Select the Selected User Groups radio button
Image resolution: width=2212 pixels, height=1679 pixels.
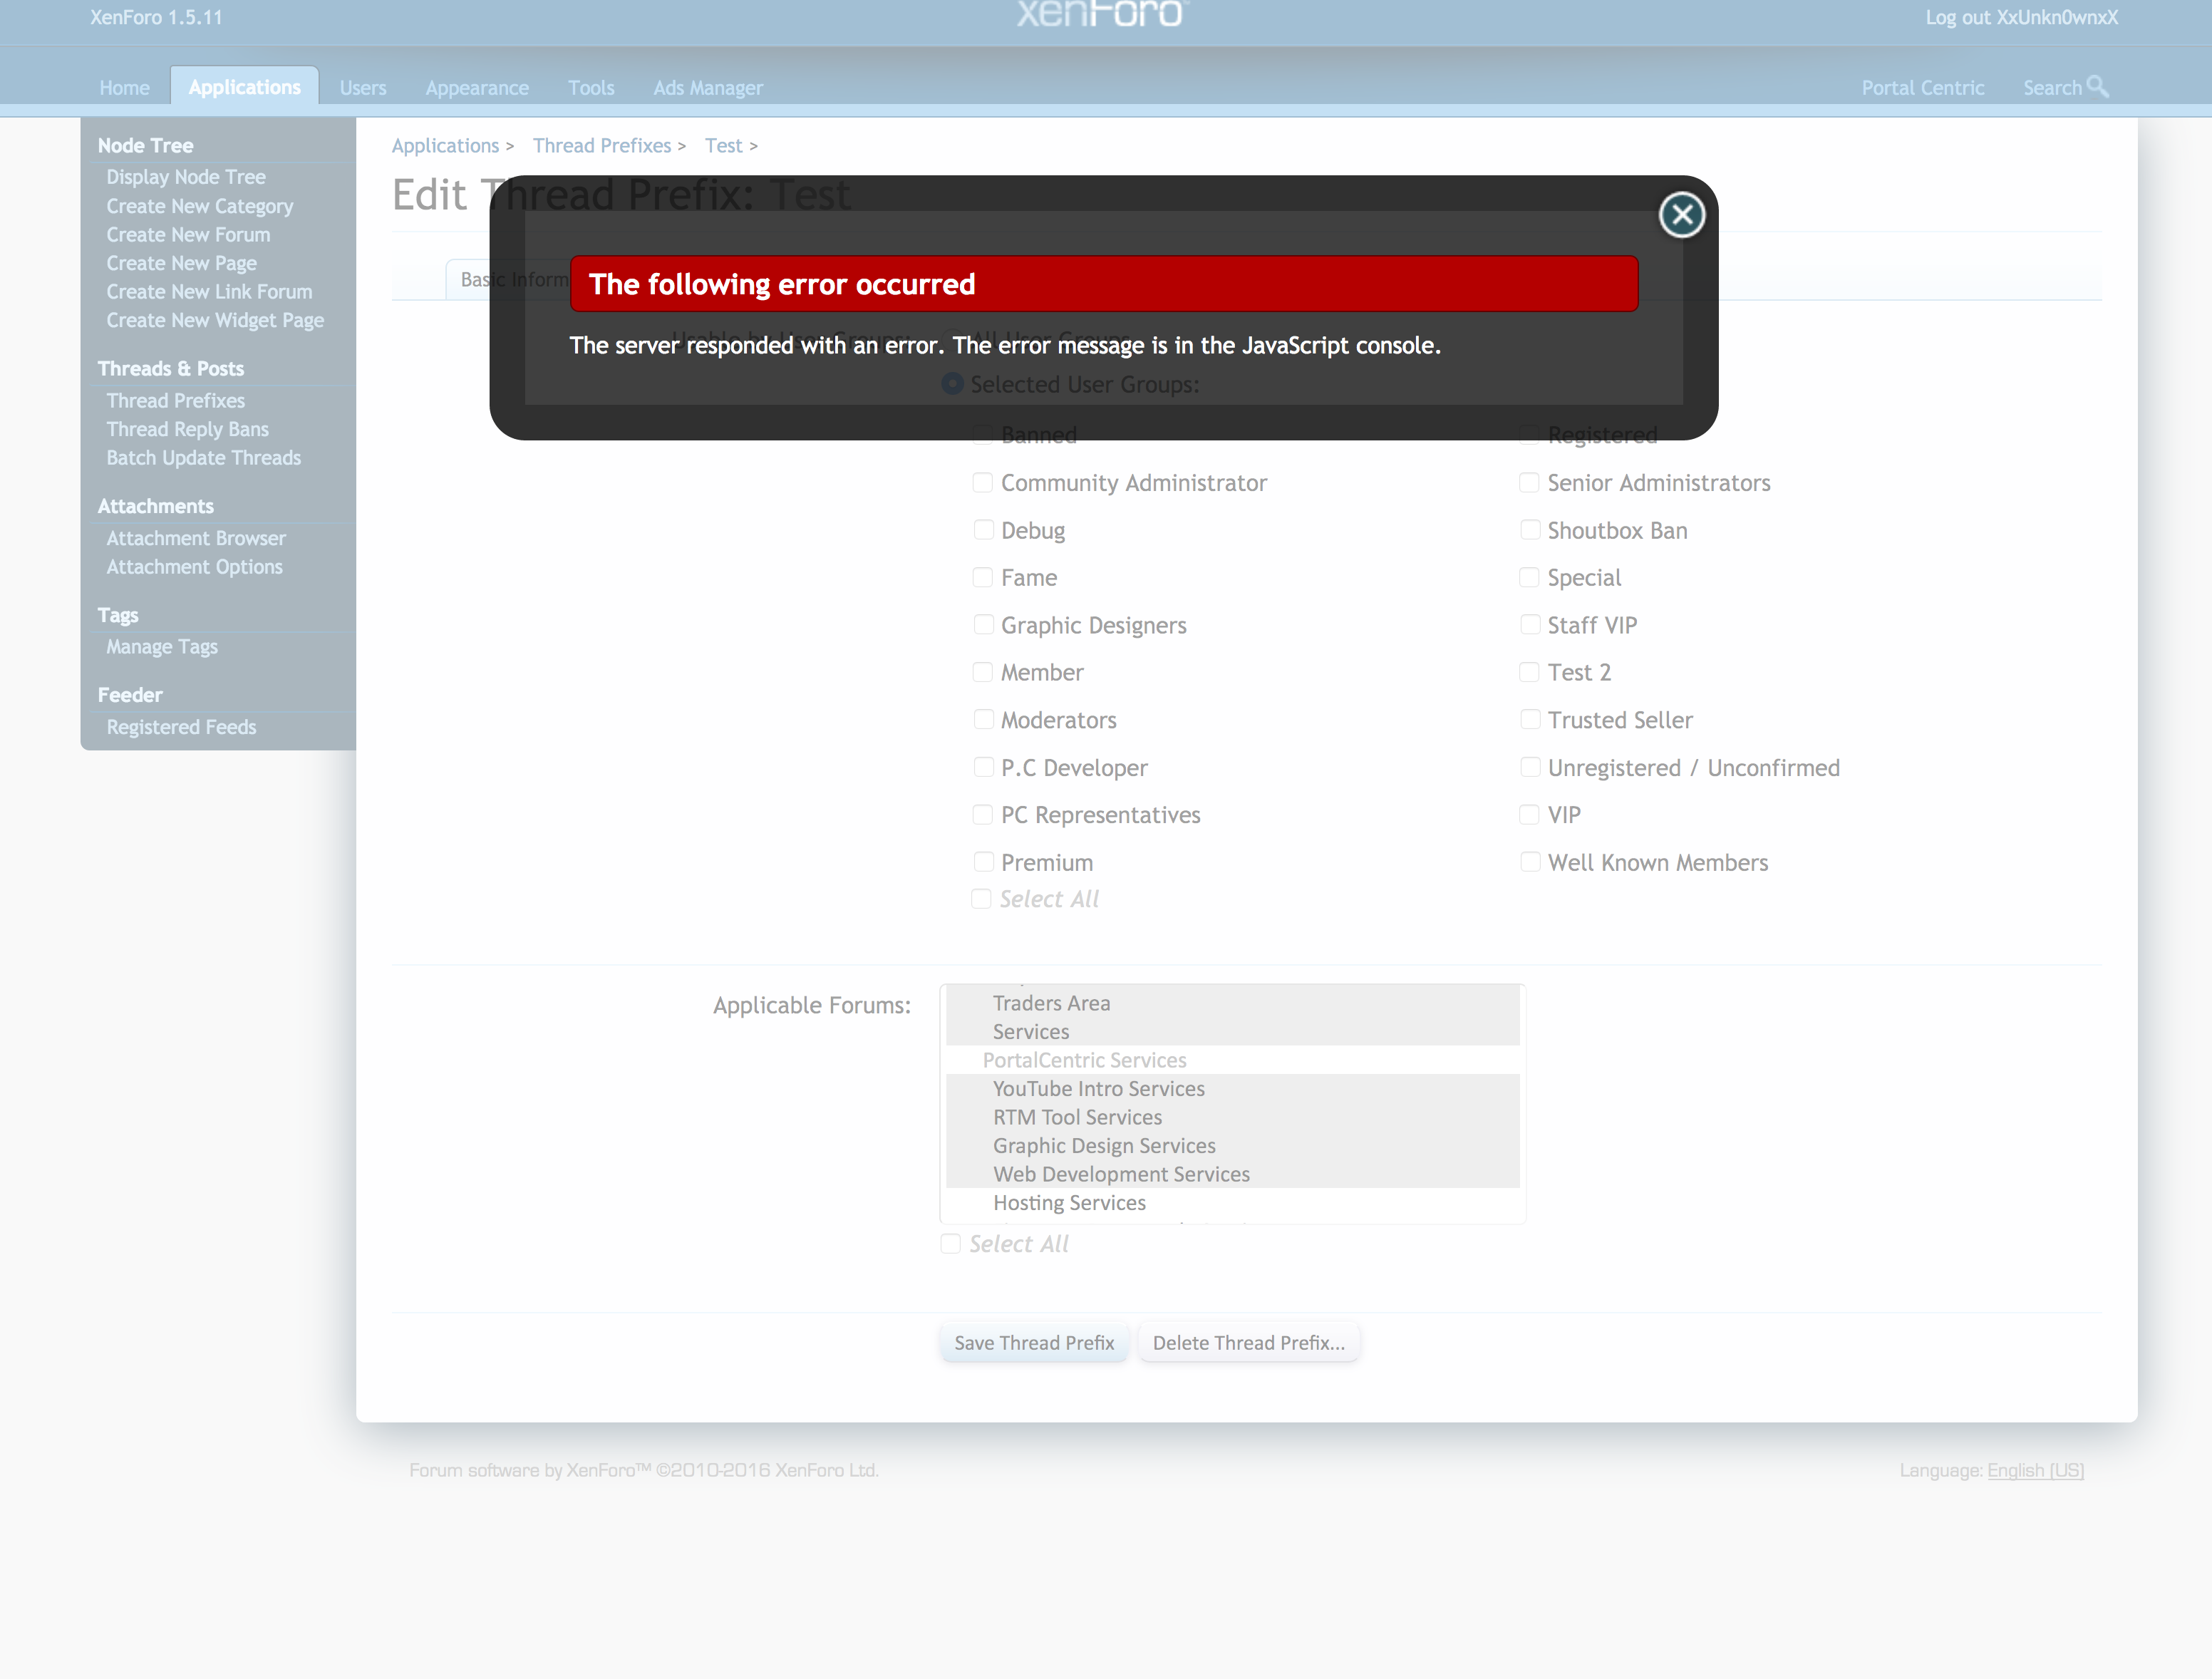pyautogui.click(x=952, y=384)
